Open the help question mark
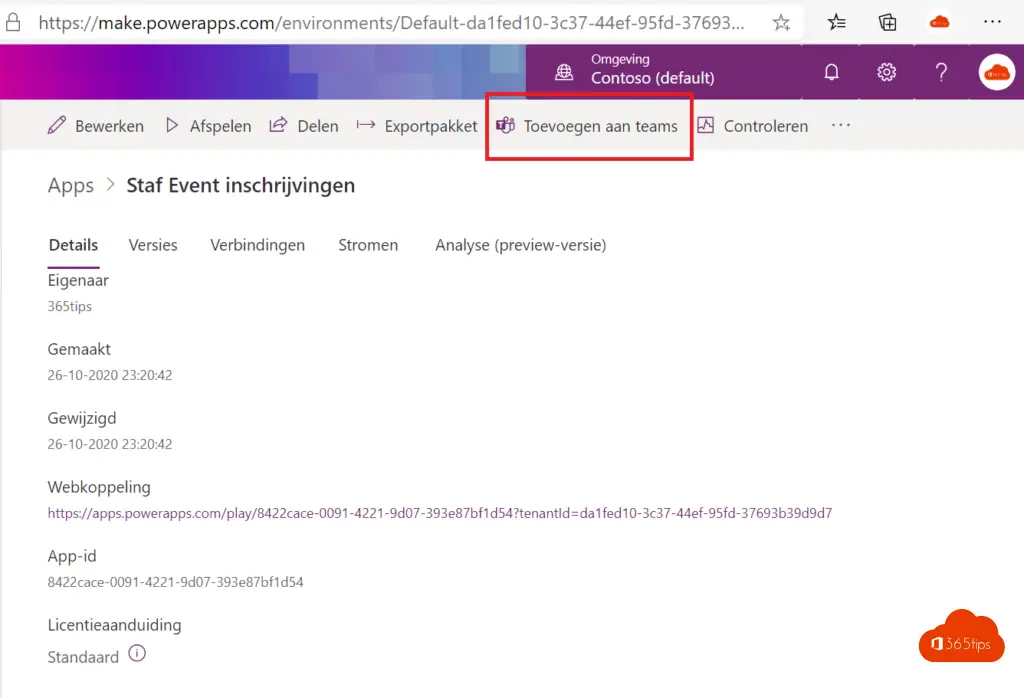 (x=941, y=72)
